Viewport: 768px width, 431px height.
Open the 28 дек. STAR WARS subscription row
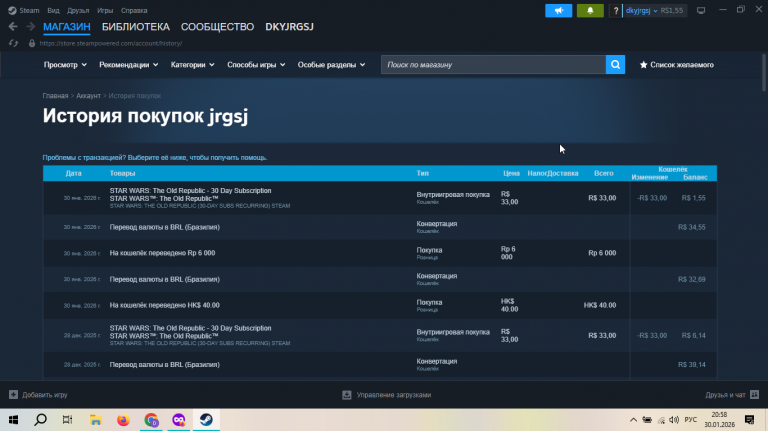pos(380,335)
